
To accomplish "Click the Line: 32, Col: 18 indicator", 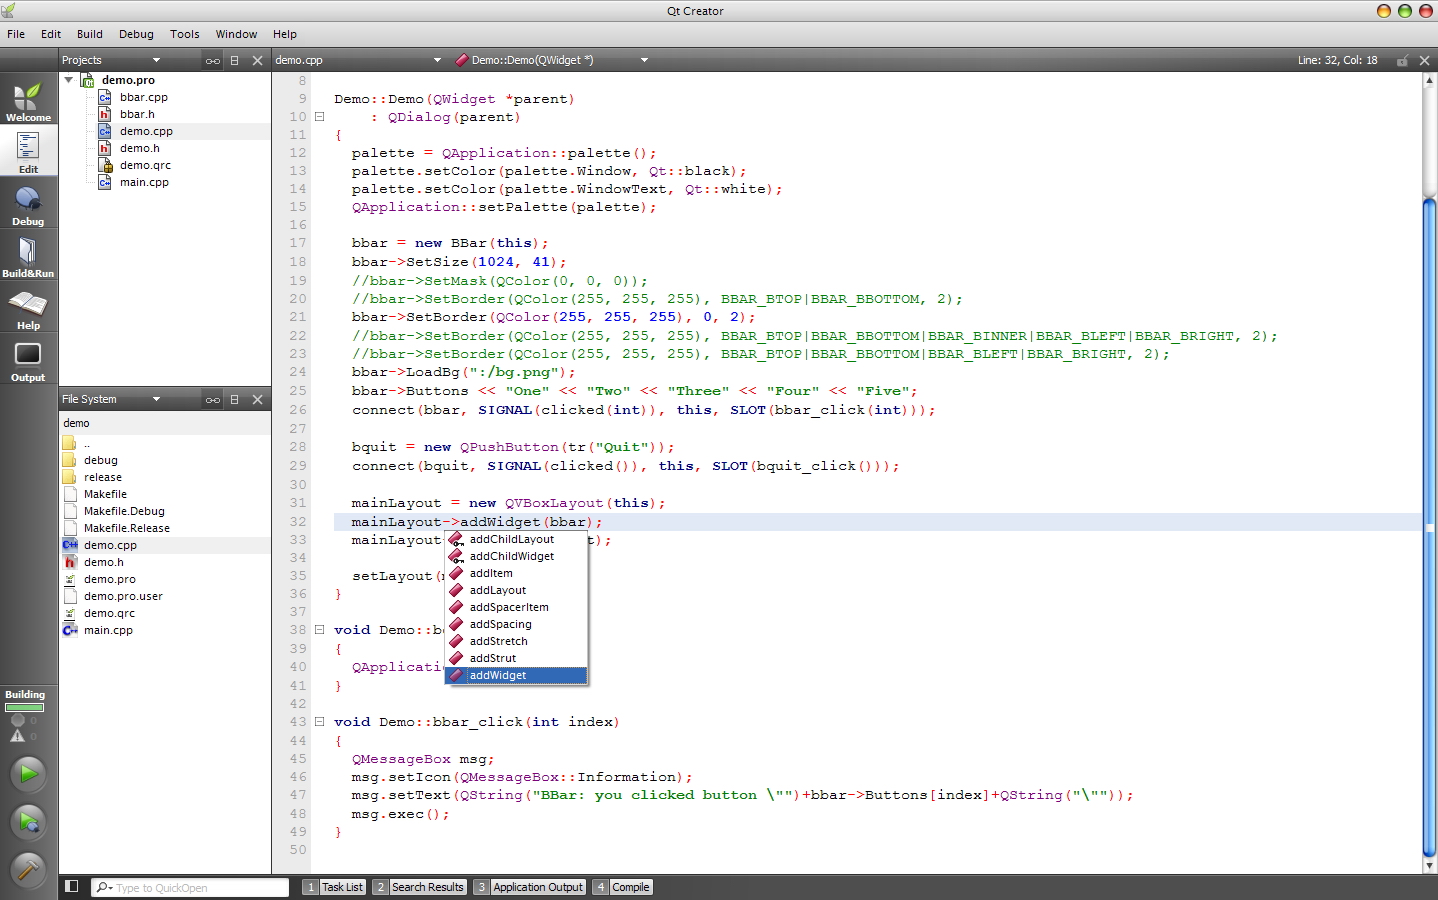I will [x=1337, y=60].
